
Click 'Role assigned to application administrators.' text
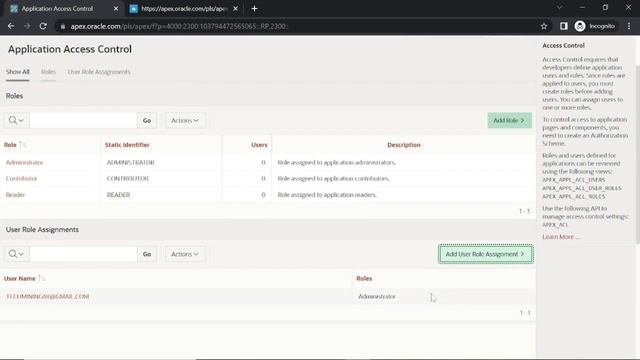point(337,162)
